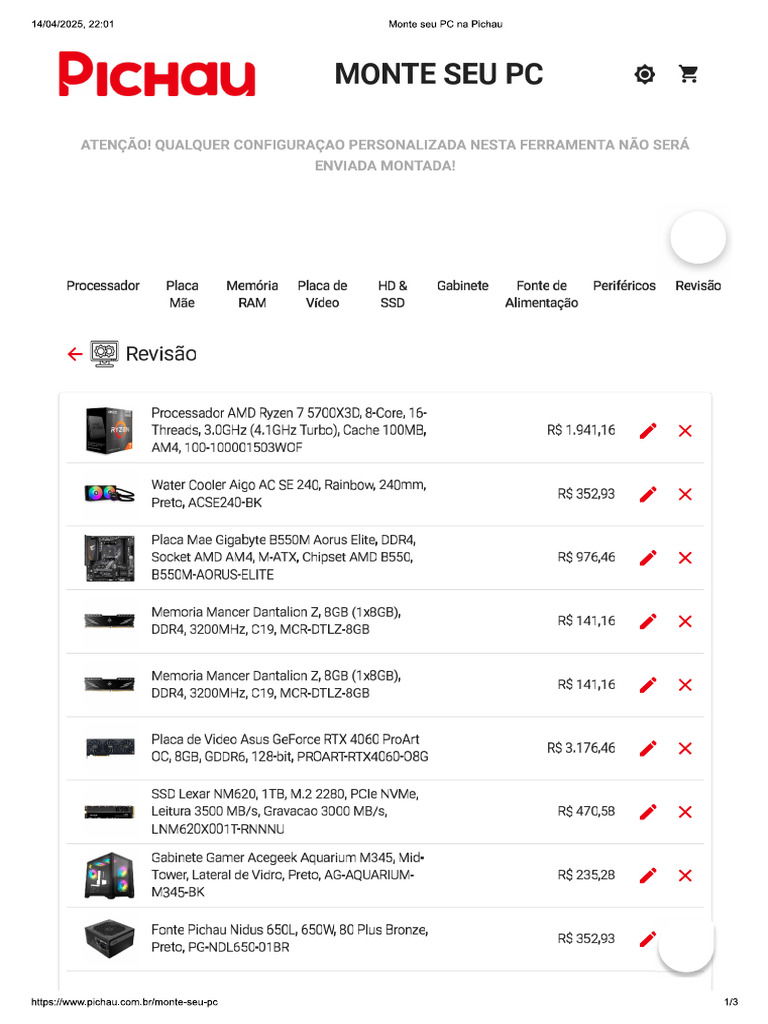768x1024 pixels.
Task: Edit the Ryzen 7 5700X3D processor item
Action: (648, 431)
